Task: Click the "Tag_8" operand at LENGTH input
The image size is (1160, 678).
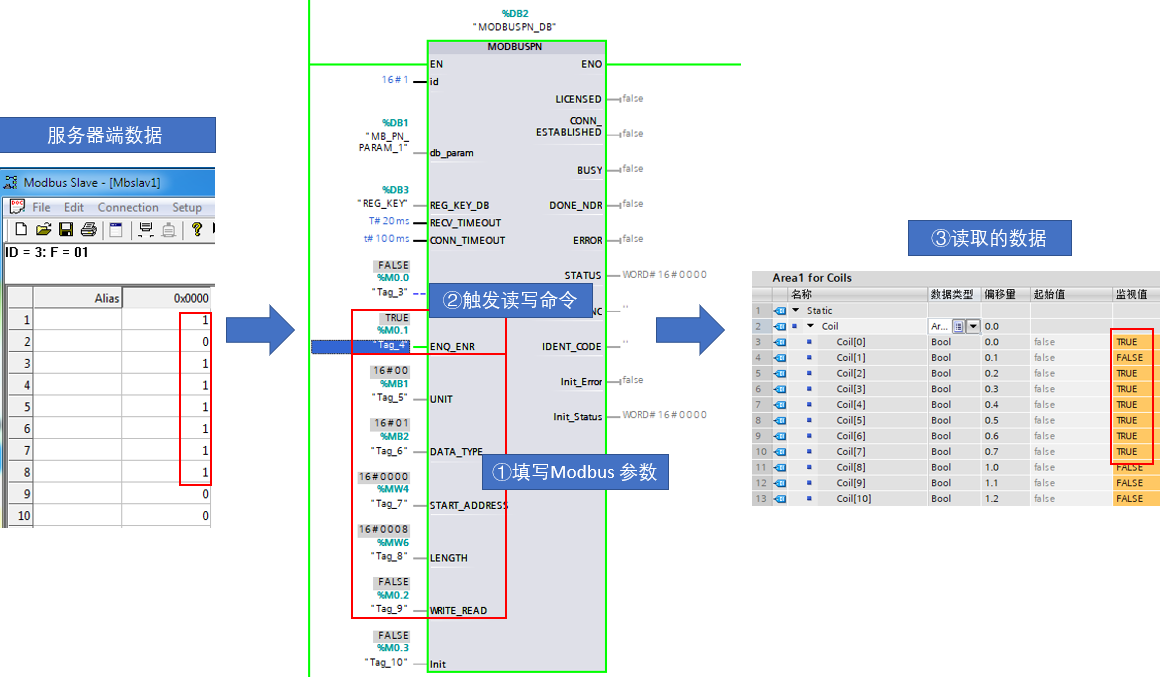Action: click(390, 556)
